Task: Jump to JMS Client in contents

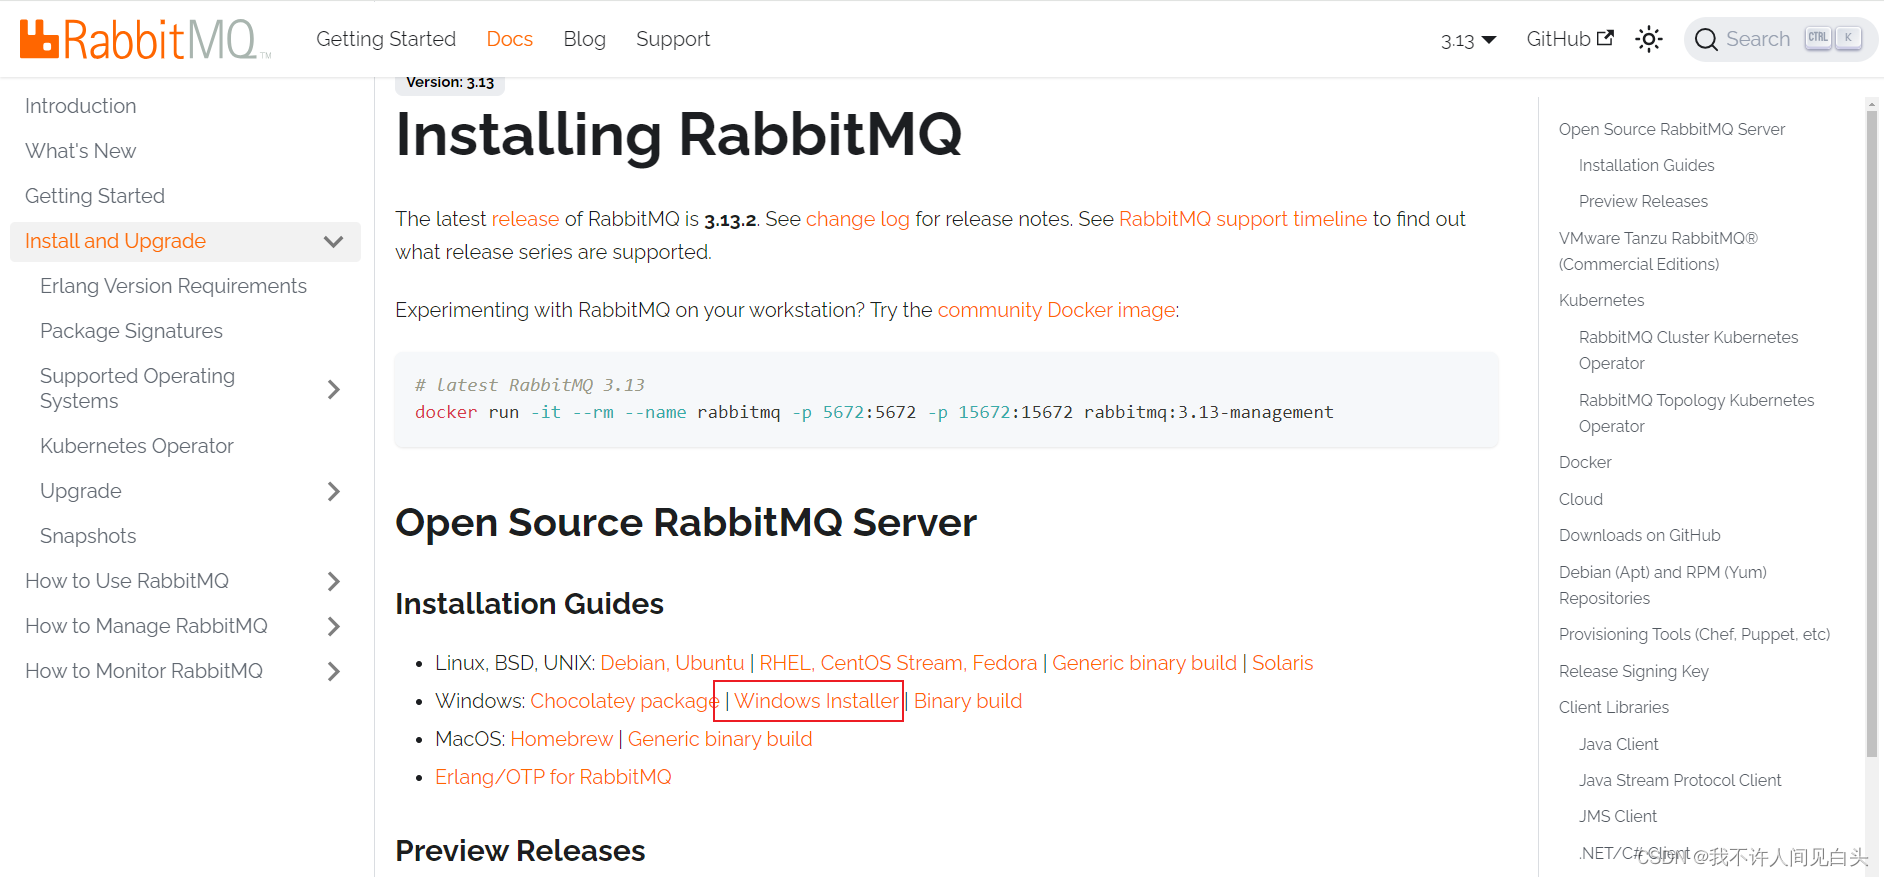Action: tap(1617, 816)
